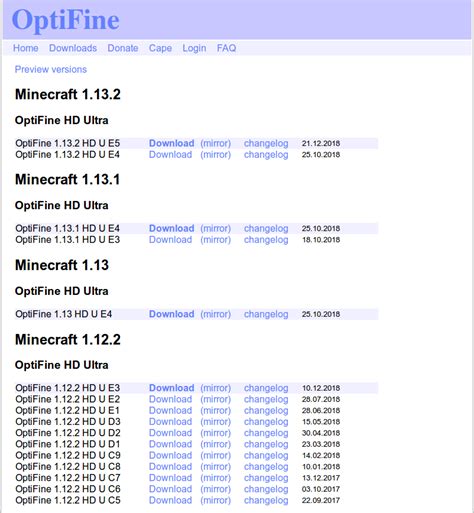Open mirror for OptiFine 1.12.2 HD U D1
This screenshot has height=513, width=474.
click(x=216, y=444)
